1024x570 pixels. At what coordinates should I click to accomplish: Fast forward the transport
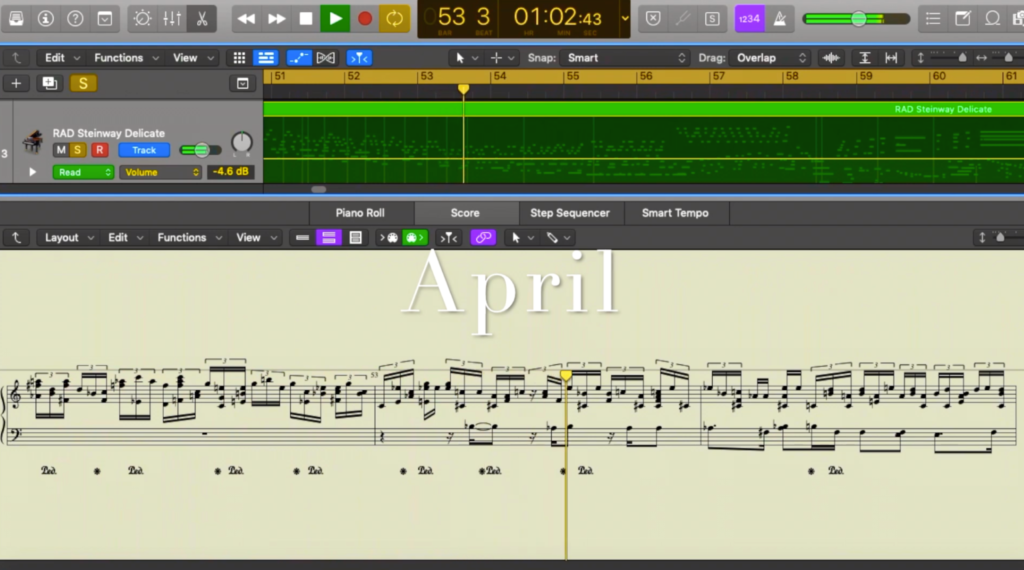(x=276, y=19)
